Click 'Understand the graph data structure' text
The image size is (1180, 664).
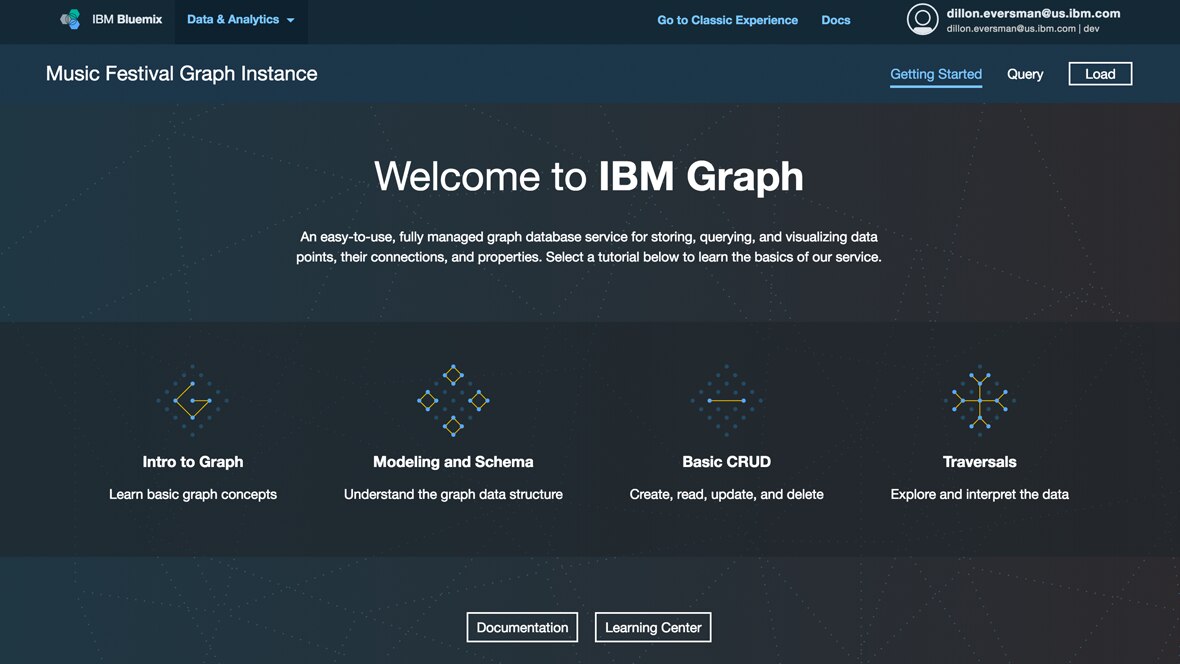(453, 495)
